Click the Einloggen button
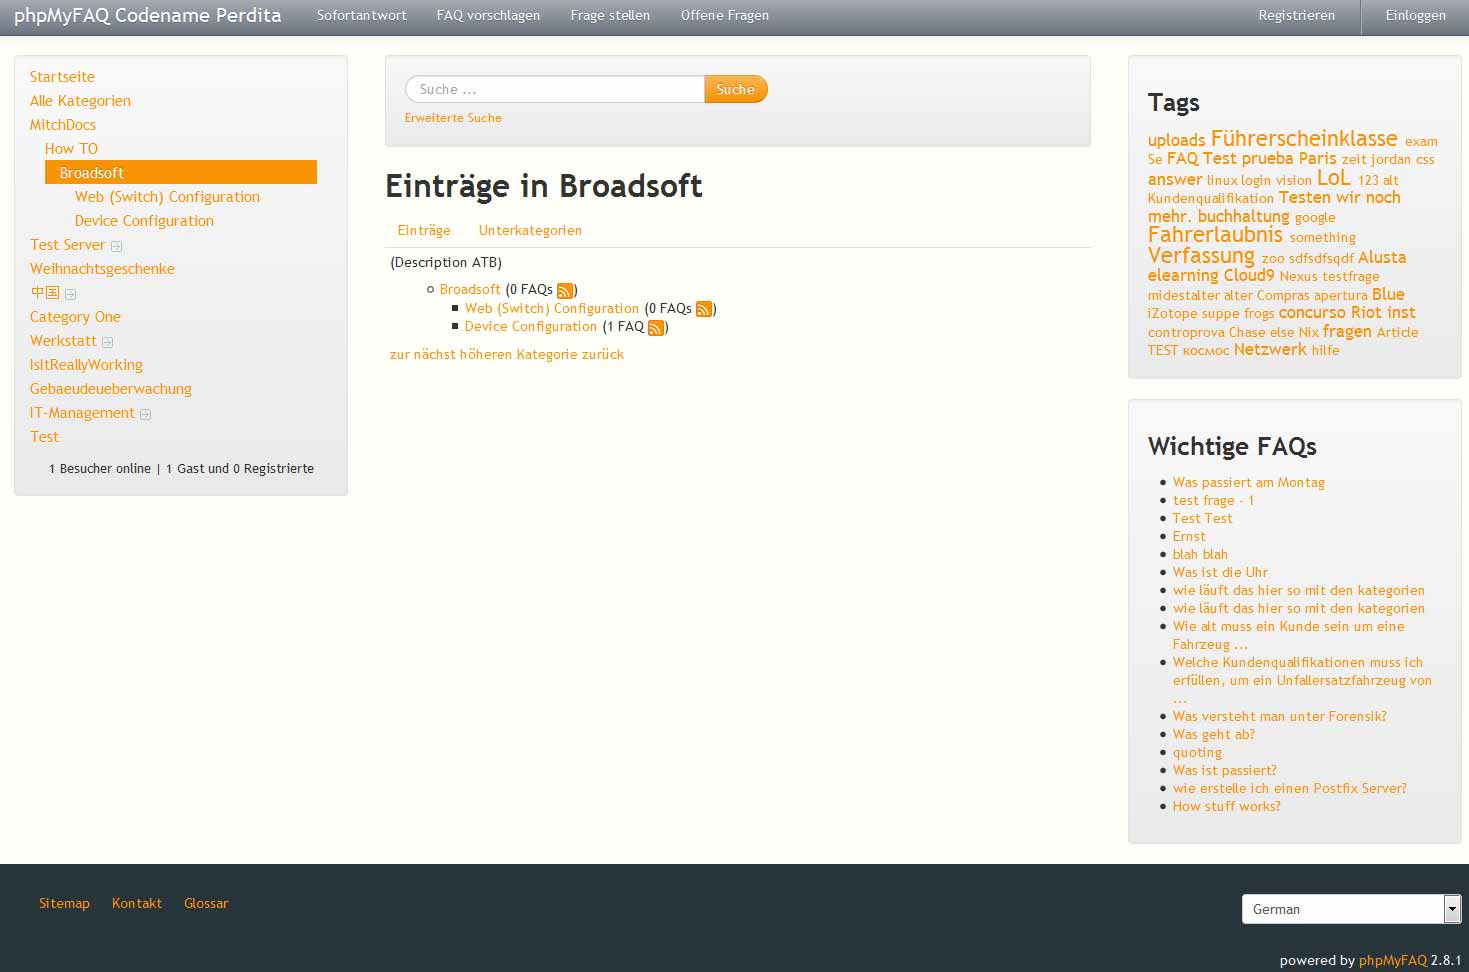1469x972 pixels. pos(1415,15)
